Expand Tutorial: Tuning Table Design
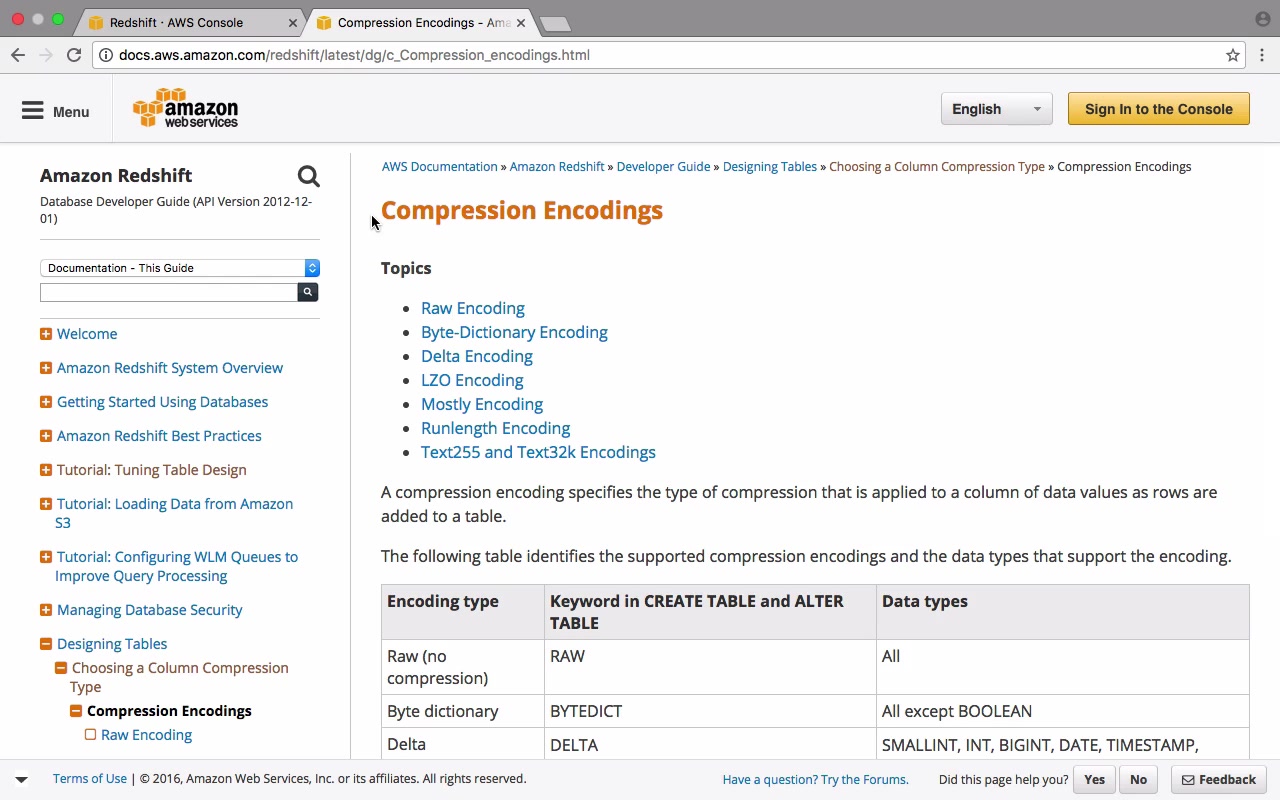This screenshot has height=800, width=1280. pos(46,470)
